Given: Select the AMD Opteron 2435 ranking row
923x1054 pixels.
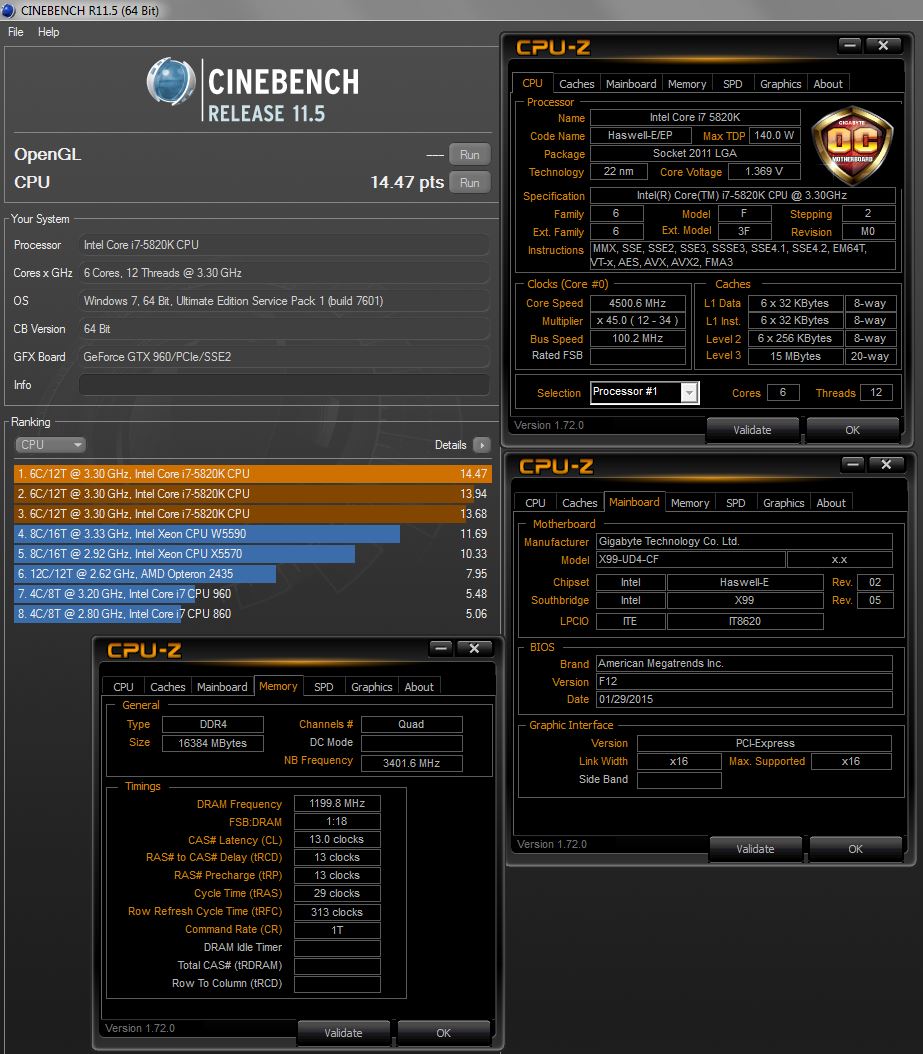Looking at the screenshot, I should (x=253, y=574).
